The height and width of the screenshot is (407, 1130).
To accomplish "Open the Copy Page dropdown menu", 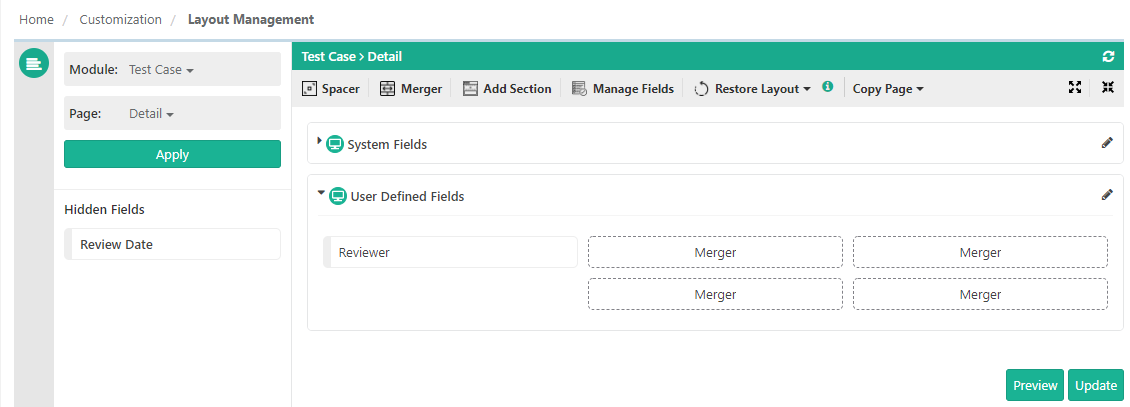I will pos(887,89).
